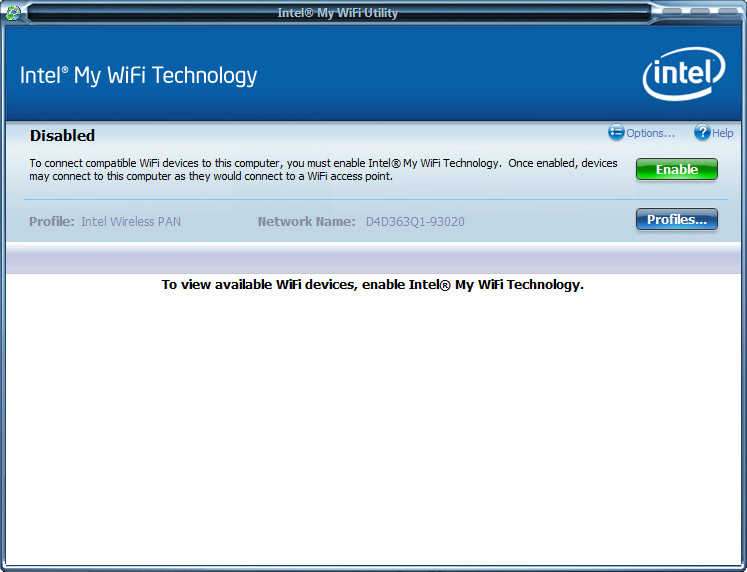747x572 pixels.
Task: Open the Profiles dialog button
Action: click(x=676, y=220)
